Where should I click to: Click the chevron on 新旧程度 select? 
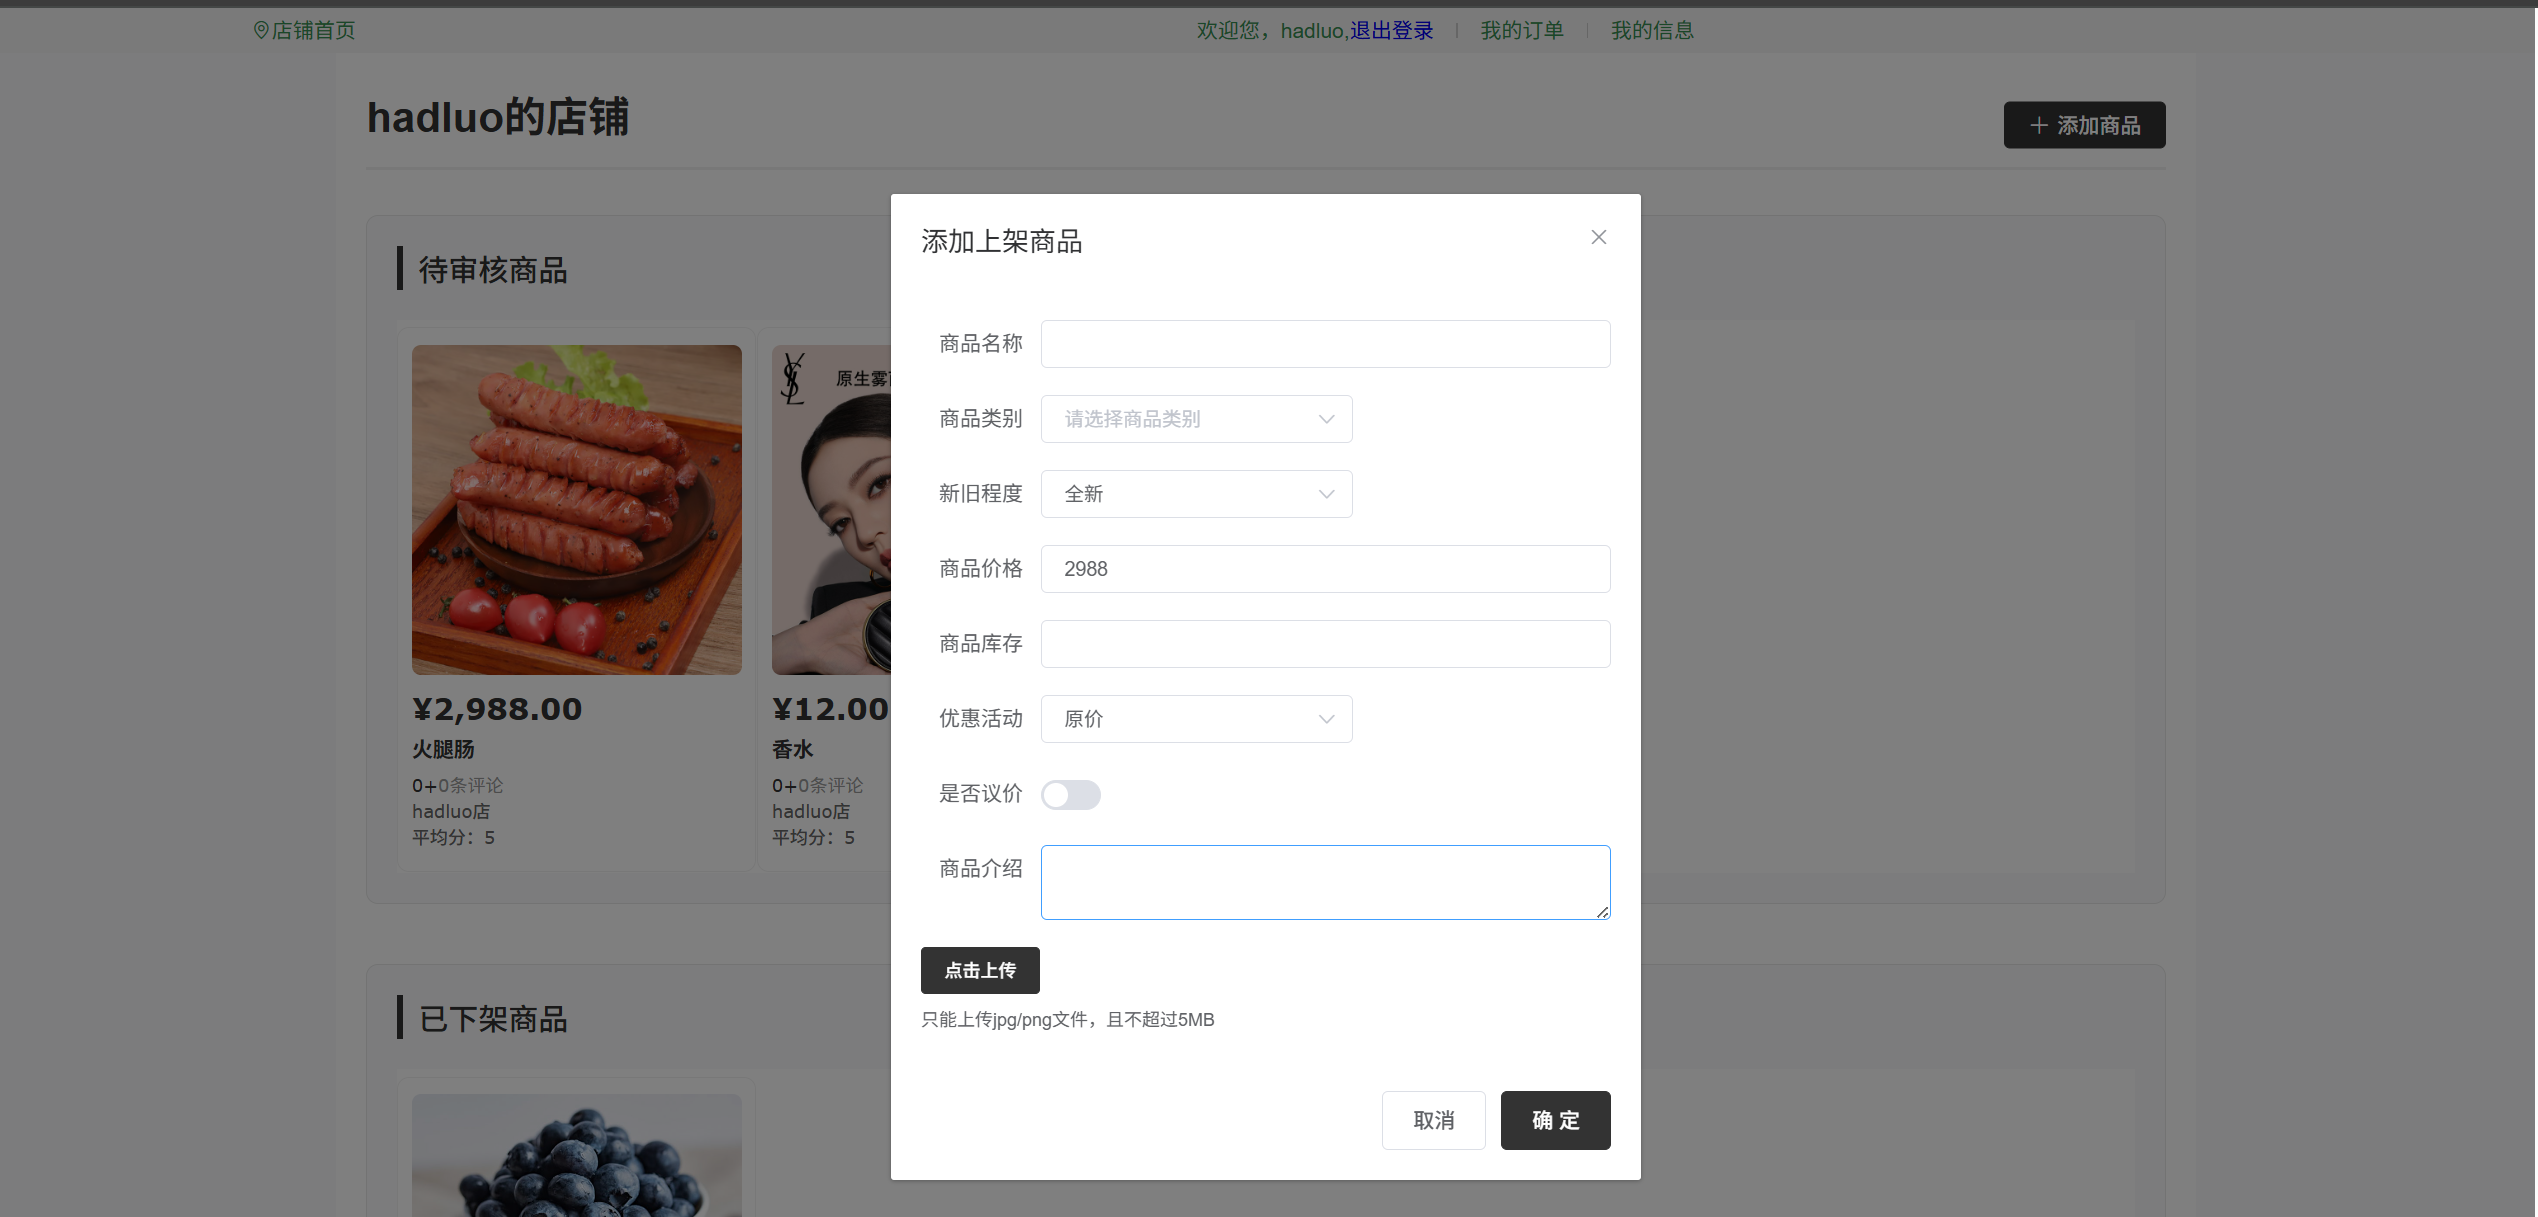[1326, 494]
